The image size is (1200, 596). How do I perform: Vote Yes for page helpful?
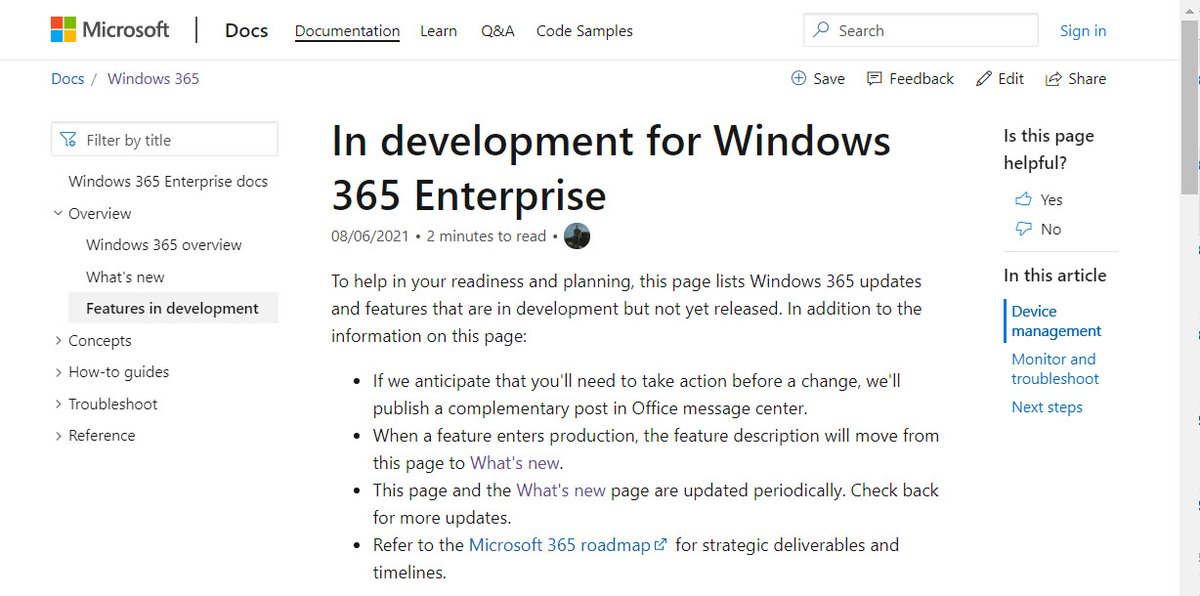tap(1038, 200)
